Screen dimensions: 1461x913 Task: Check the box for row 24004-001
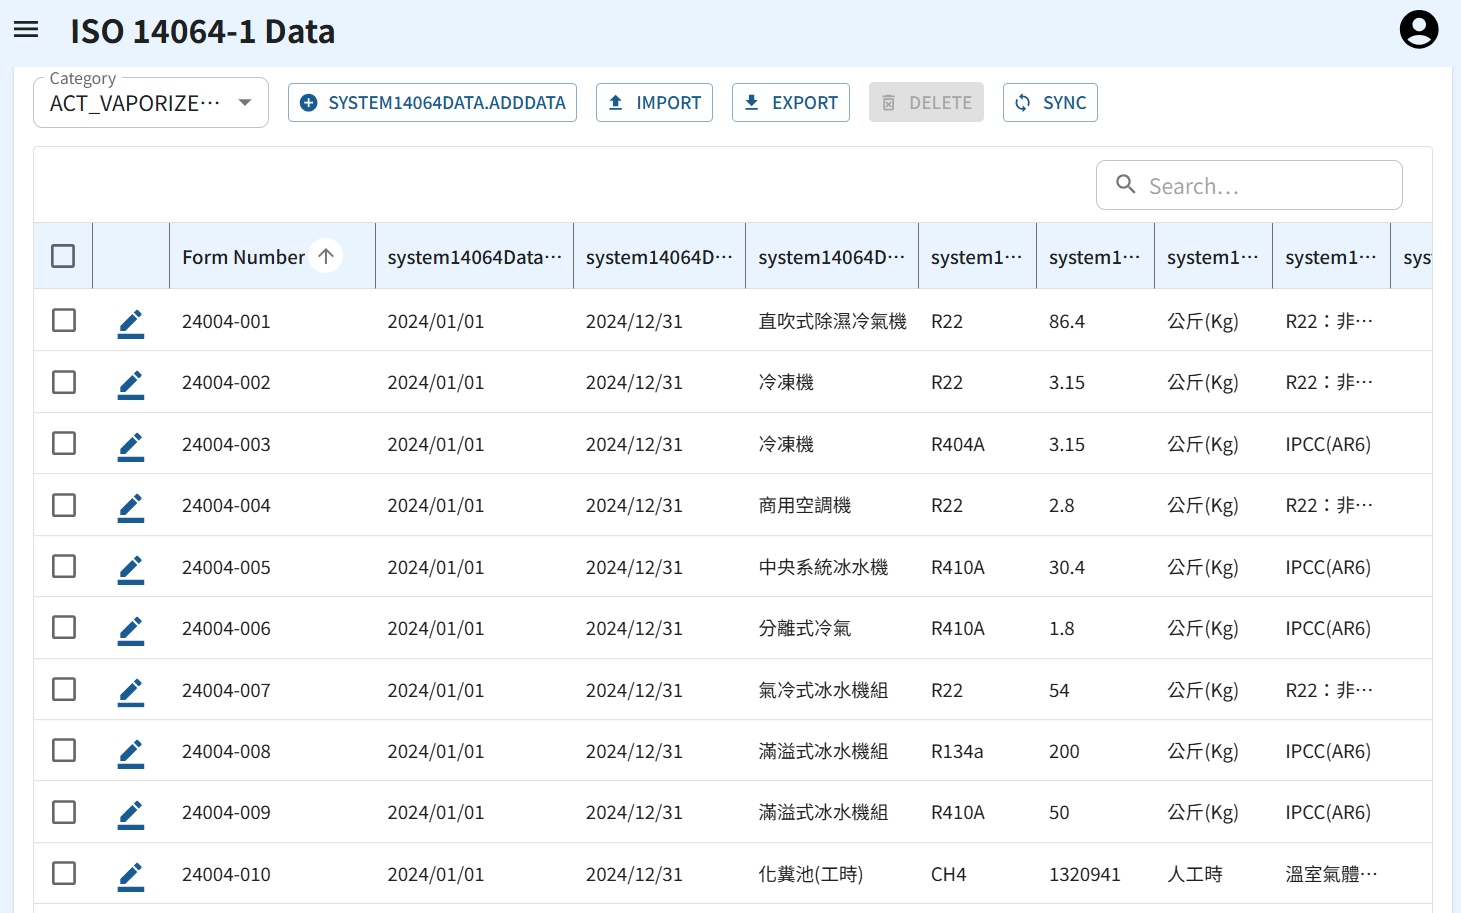click(x=64, y=320)
